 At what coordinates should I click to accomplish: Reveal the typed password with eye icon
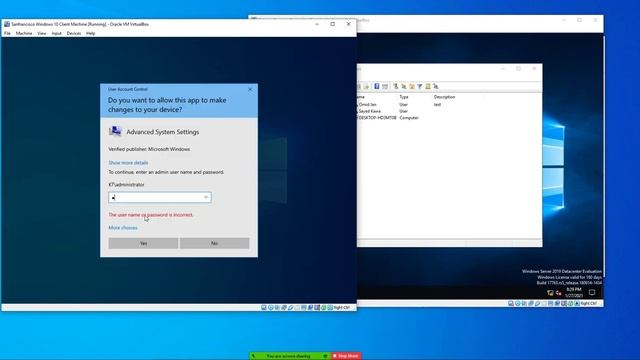(x=206, y=198)
